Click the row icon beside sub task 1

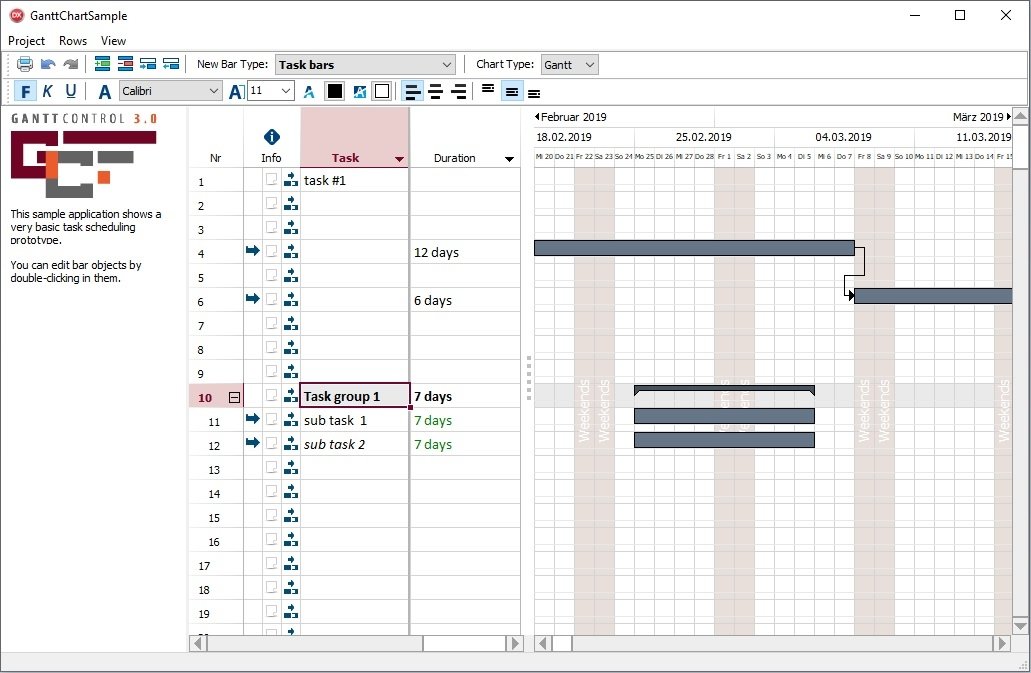291,420
